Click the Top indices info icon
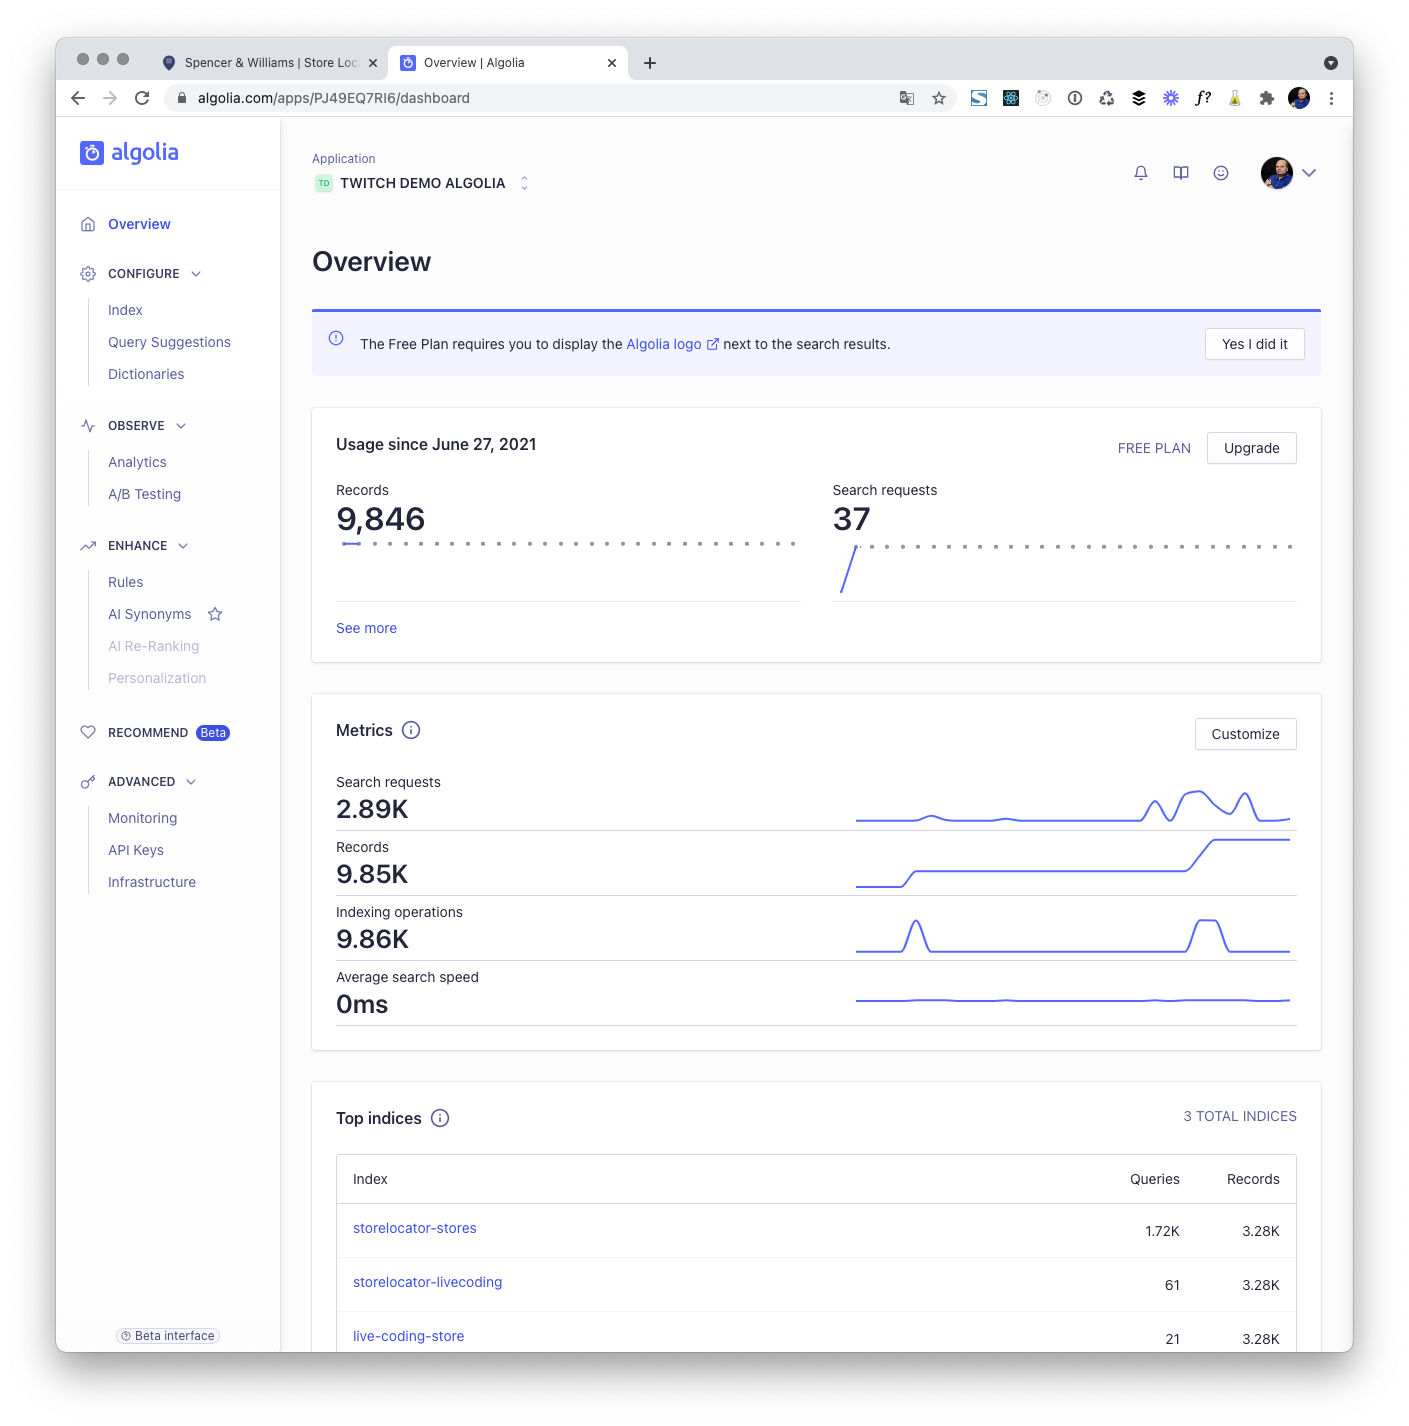 pos(440,1118)
